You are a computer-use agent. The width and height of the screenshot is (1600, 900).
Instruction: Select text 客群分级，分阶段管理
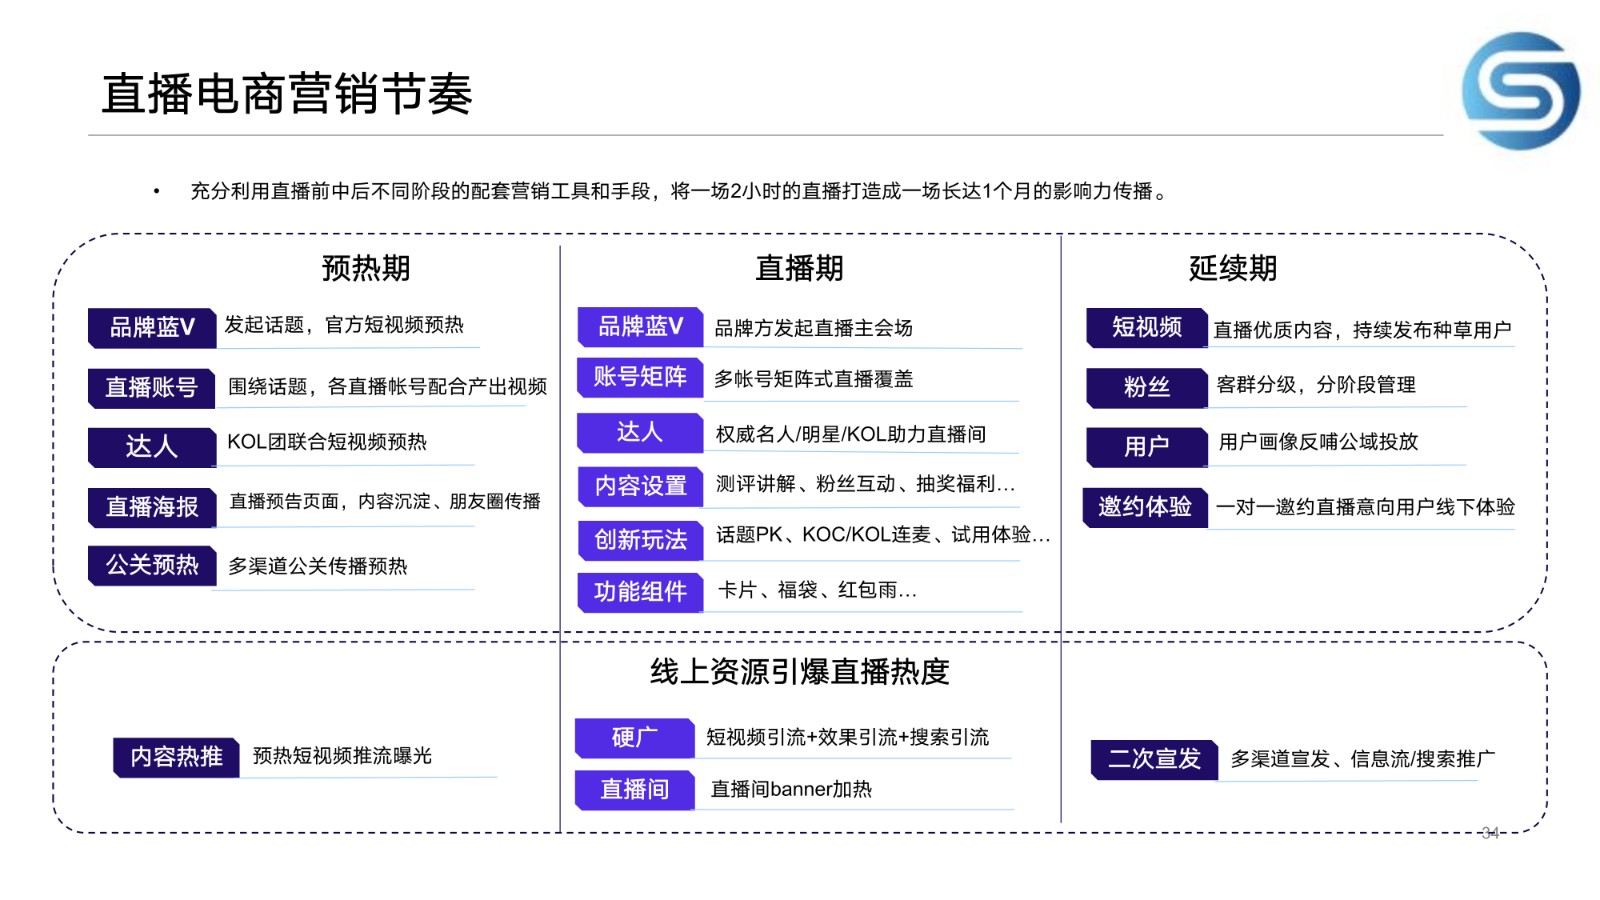(x=1316, y=385)
